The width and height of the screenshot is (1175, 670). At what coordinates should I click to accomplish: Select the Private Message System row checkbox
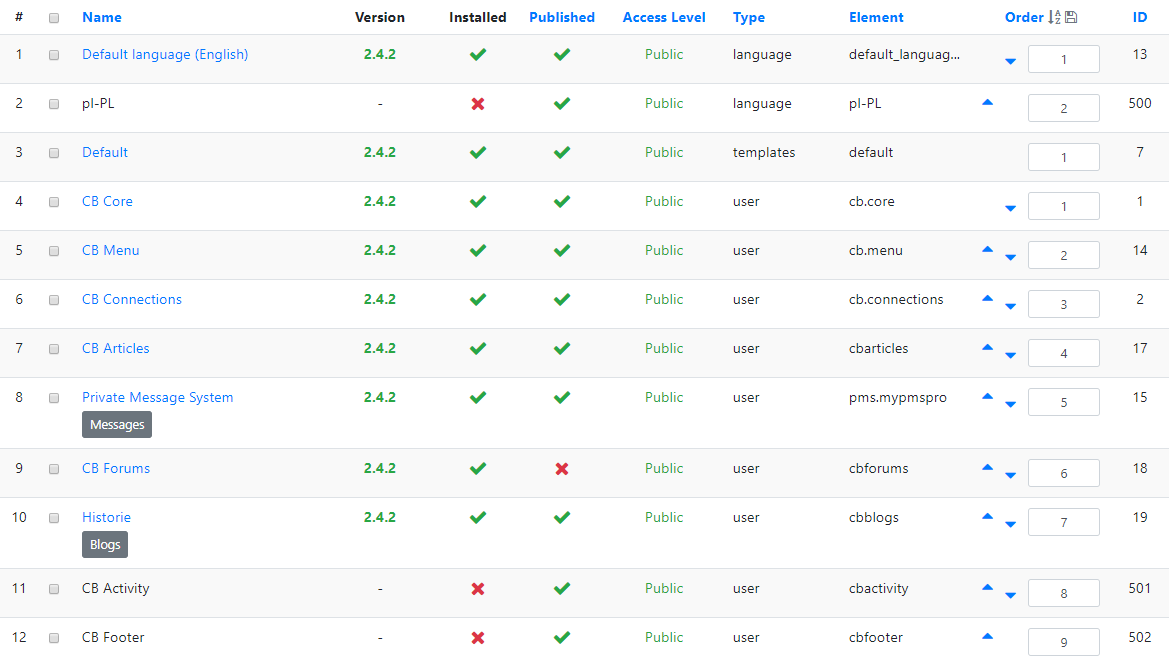point(54,398)
